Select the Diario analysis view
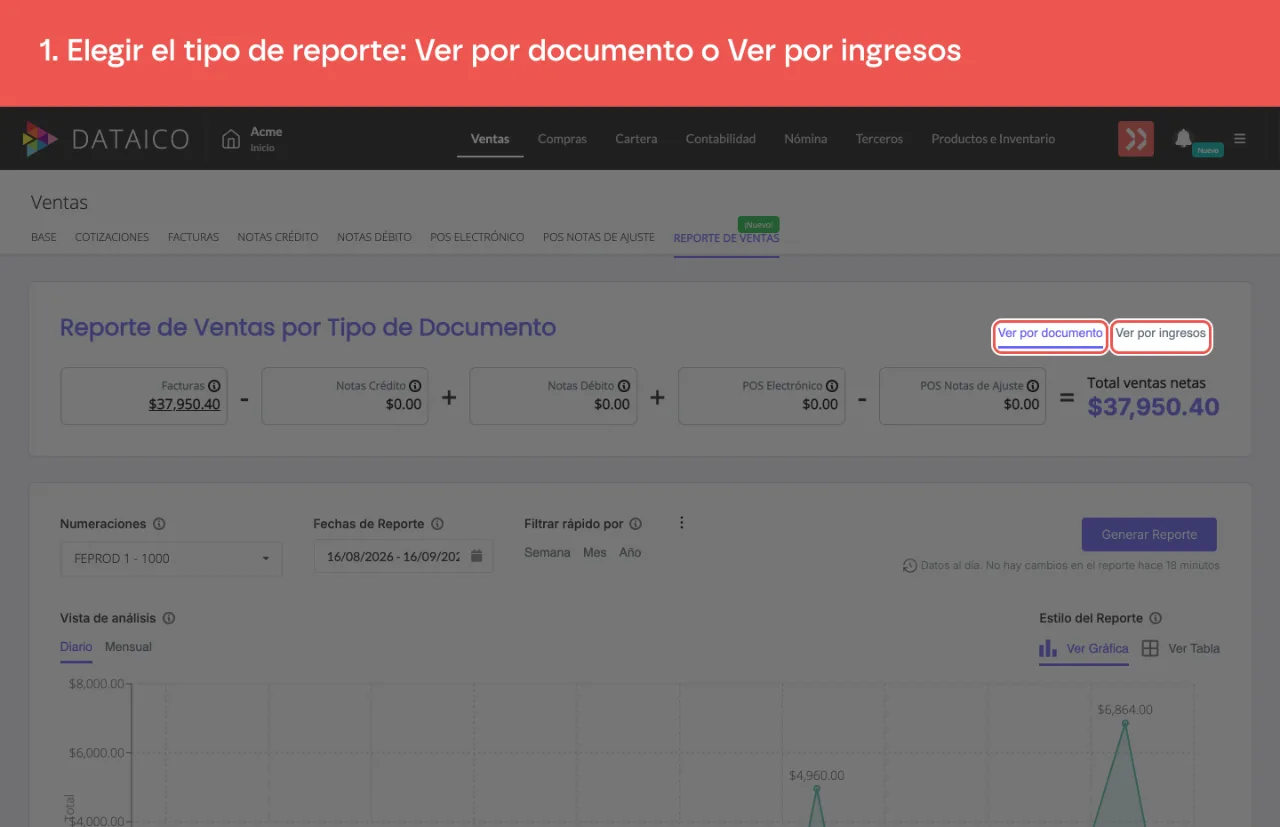Image resolution: width=1280 pixels, height=827 pixels. pos(76,647)
